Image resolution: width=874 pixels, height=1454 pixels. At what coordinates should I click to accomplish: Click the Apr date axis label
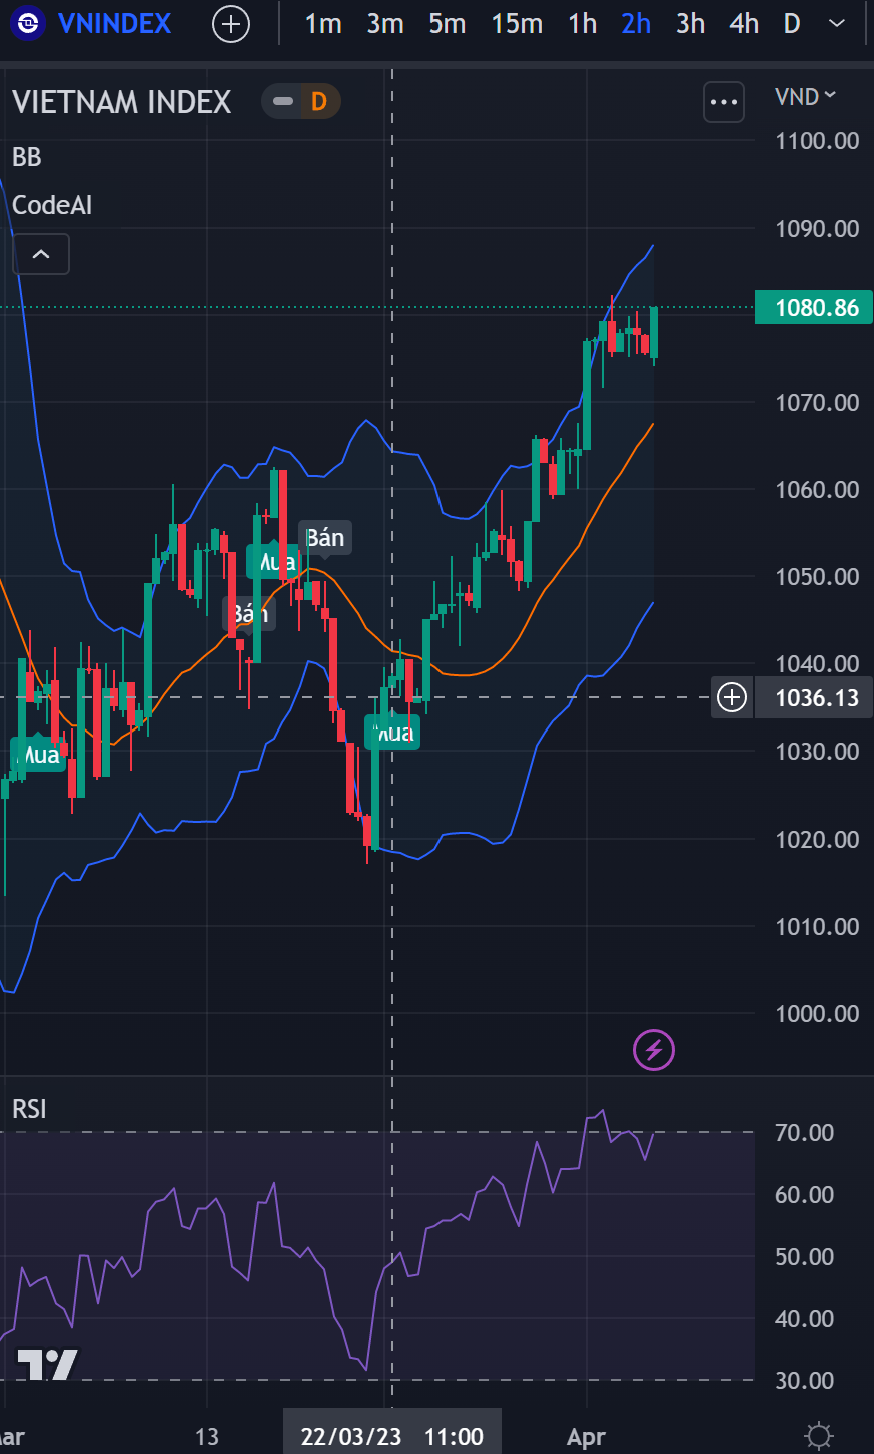pos(586,1437)
